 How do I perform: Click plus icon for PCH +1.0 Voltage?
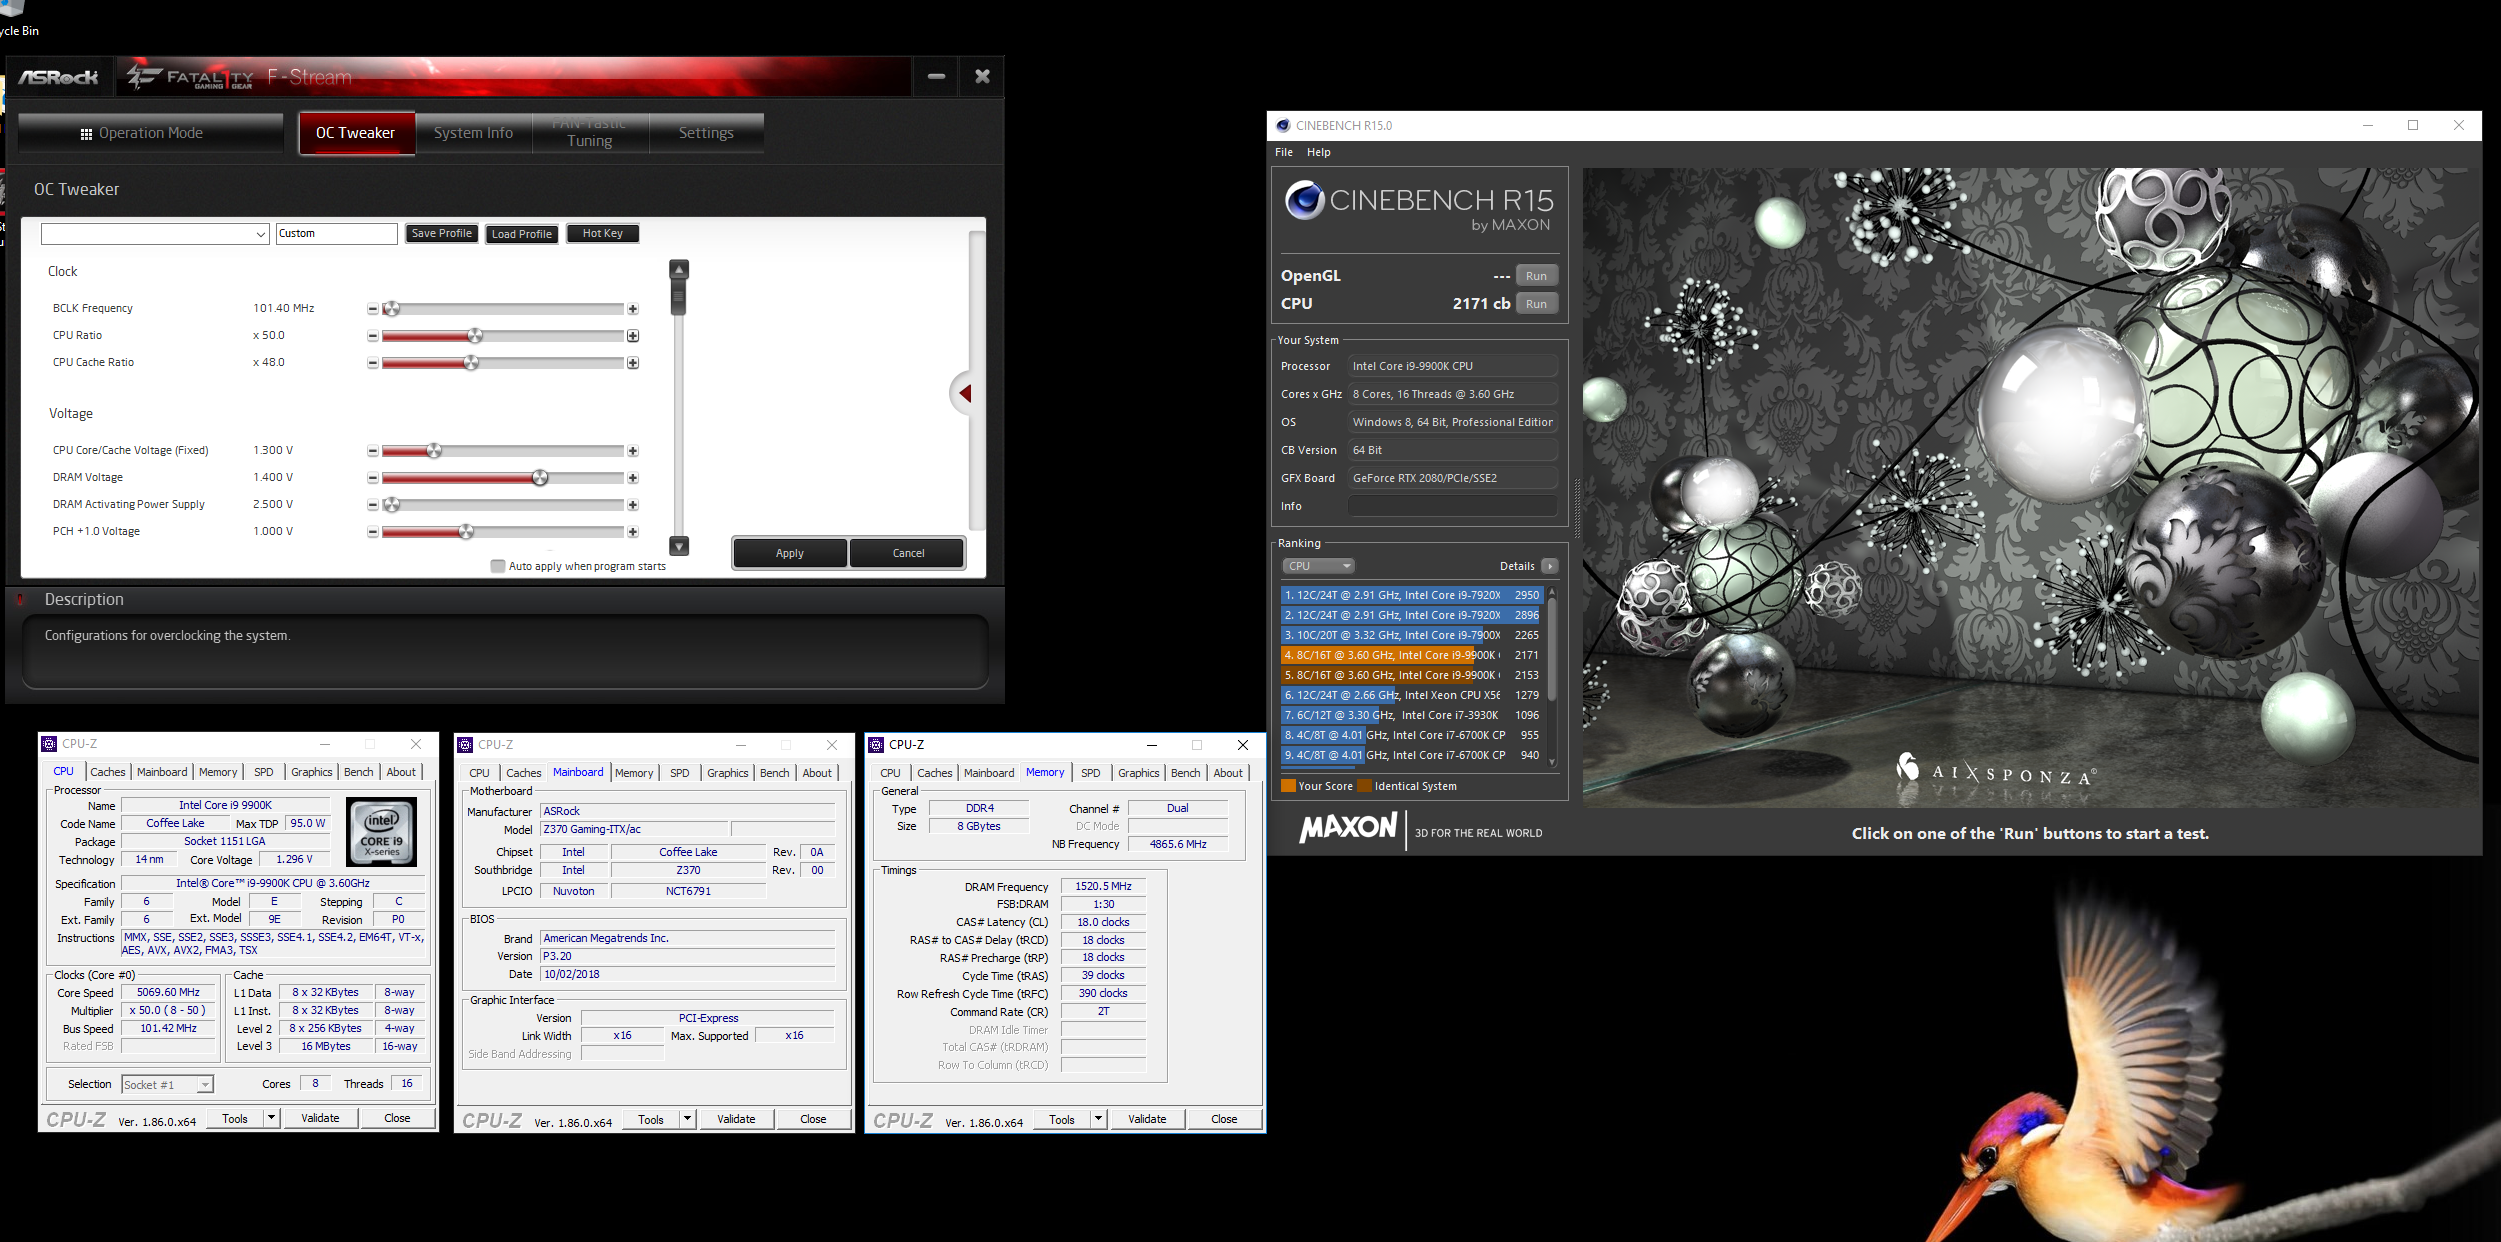[x=633, y=532]
